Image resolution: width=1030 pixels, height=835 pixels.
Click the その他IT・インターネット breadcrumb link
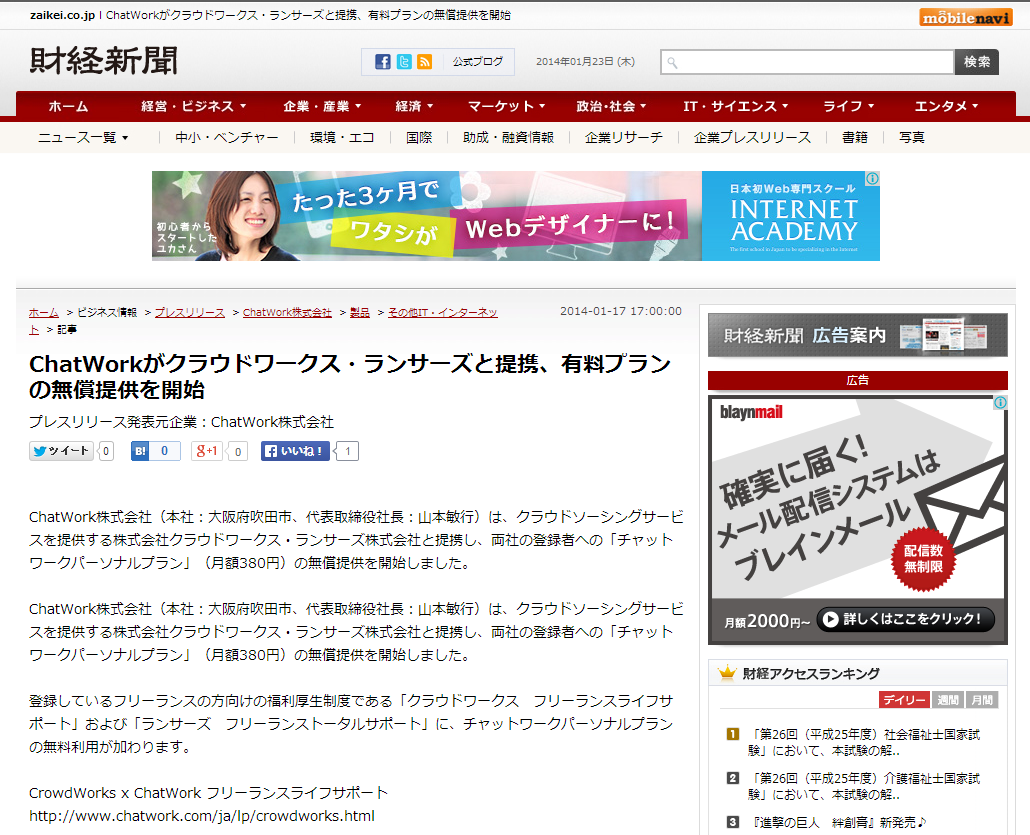click(x=443, y=313)
